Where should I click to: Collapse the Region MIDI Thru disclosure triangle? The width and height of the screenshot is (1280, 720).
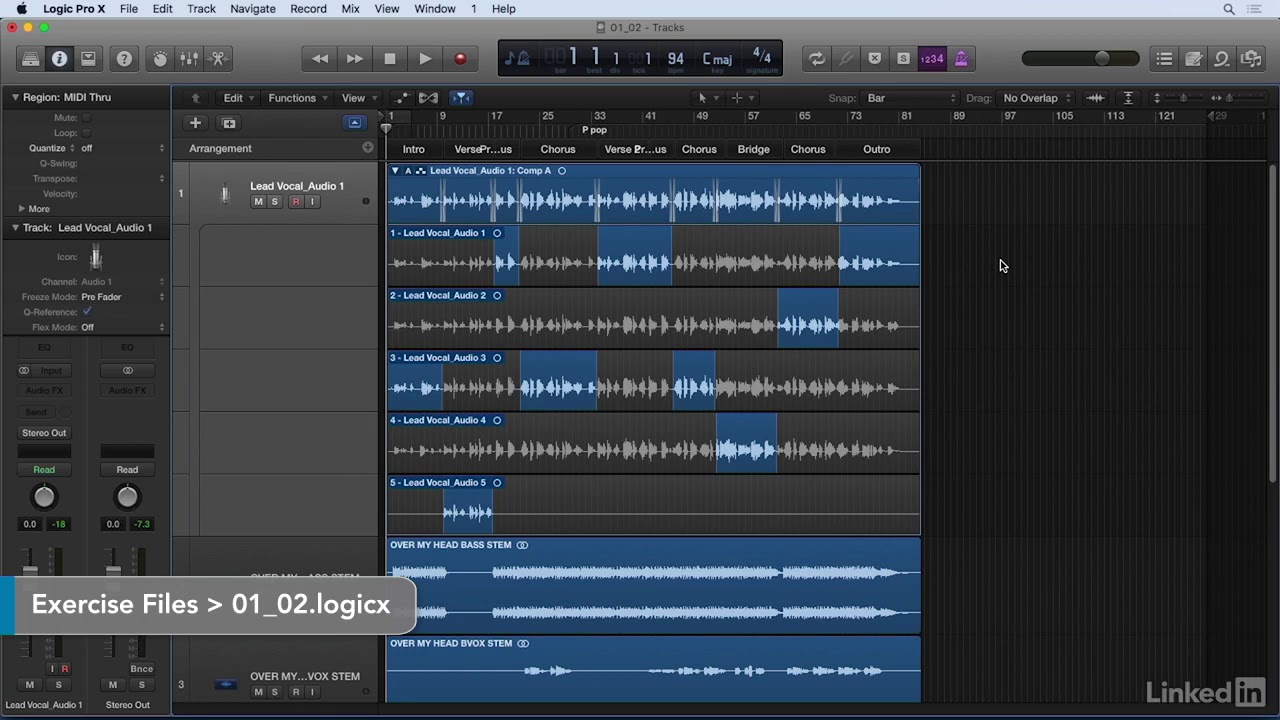pyautogui.click(x=15, y=97)
